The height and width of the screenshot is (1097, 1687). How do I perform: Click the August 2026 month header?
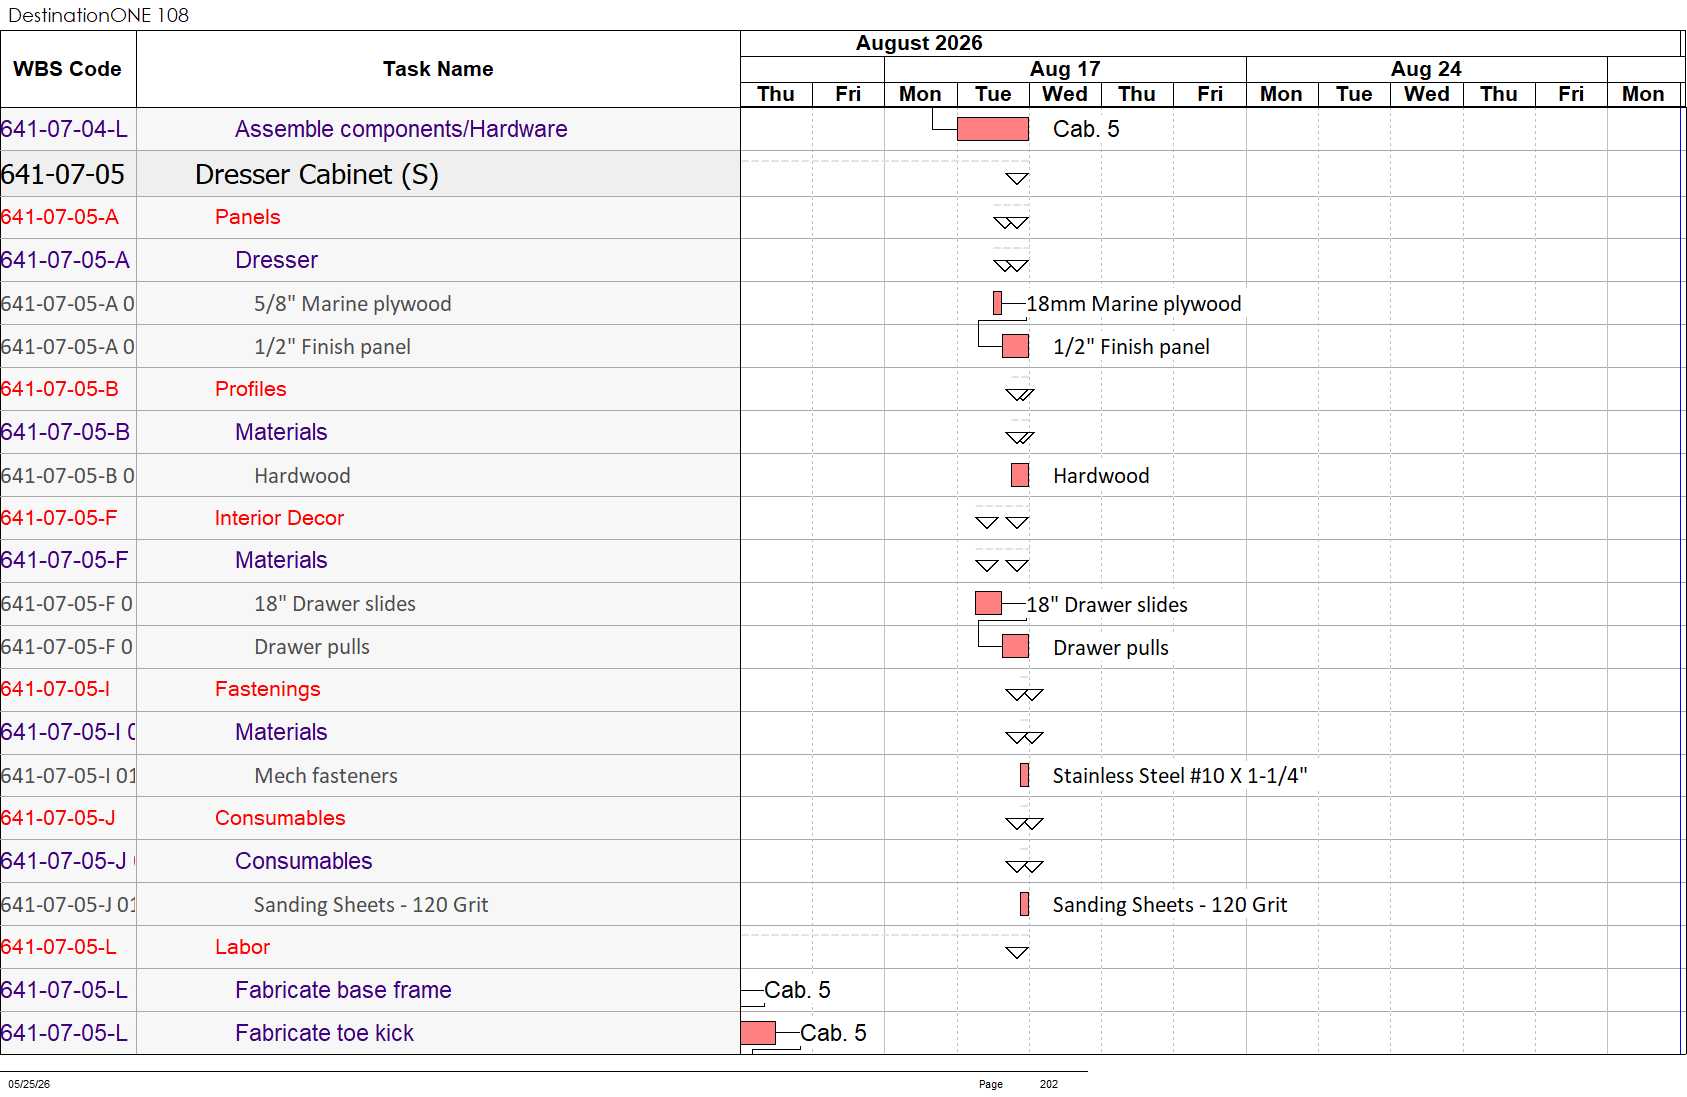(x=919, y=43)
